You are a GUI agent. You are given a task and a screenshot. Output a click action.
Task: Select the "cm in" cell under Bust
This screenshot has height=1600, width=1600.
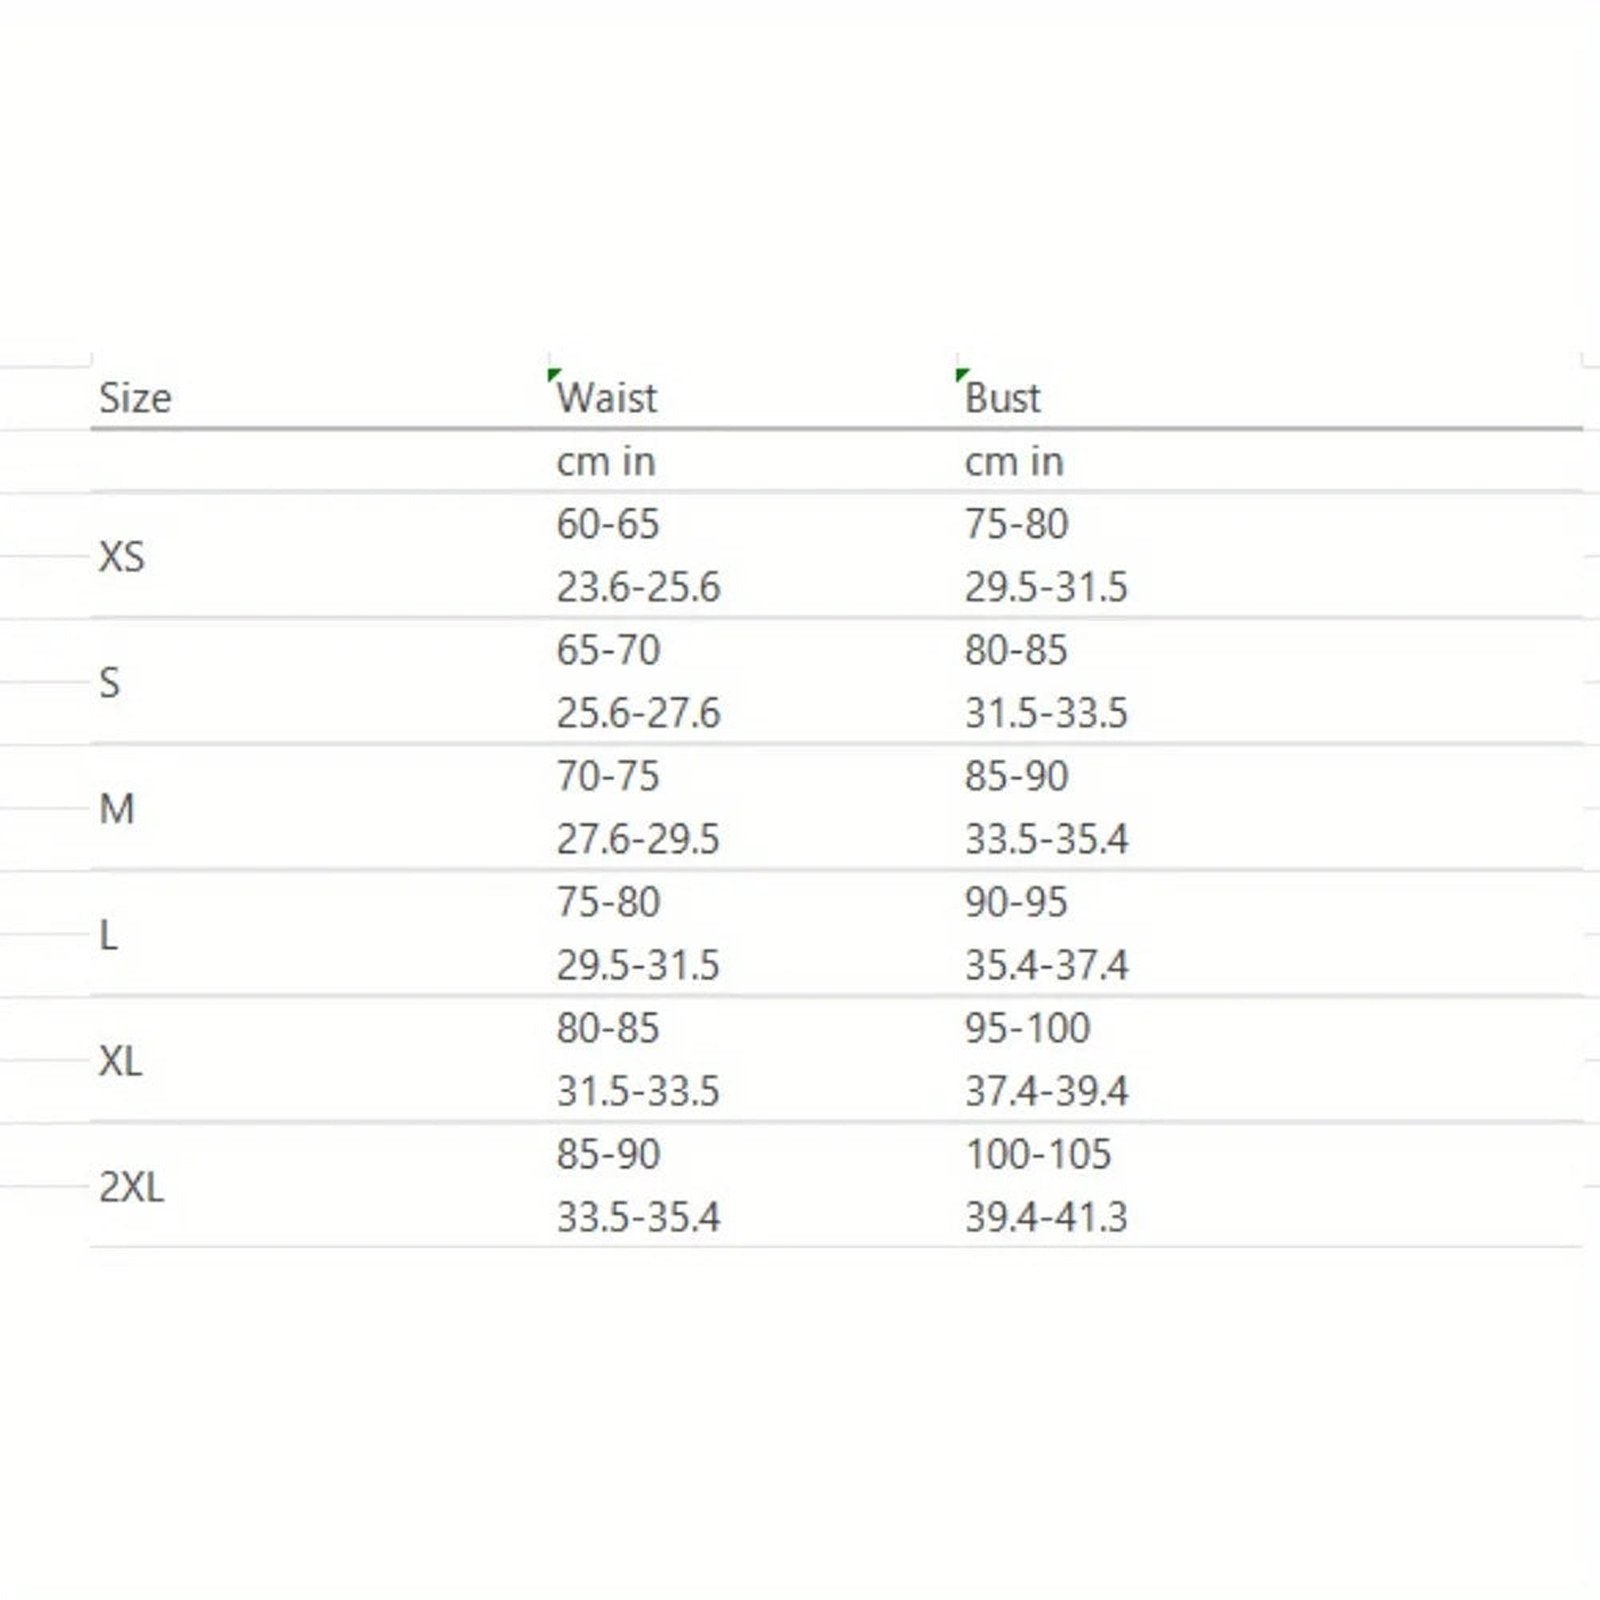(x=1014, y=462)
